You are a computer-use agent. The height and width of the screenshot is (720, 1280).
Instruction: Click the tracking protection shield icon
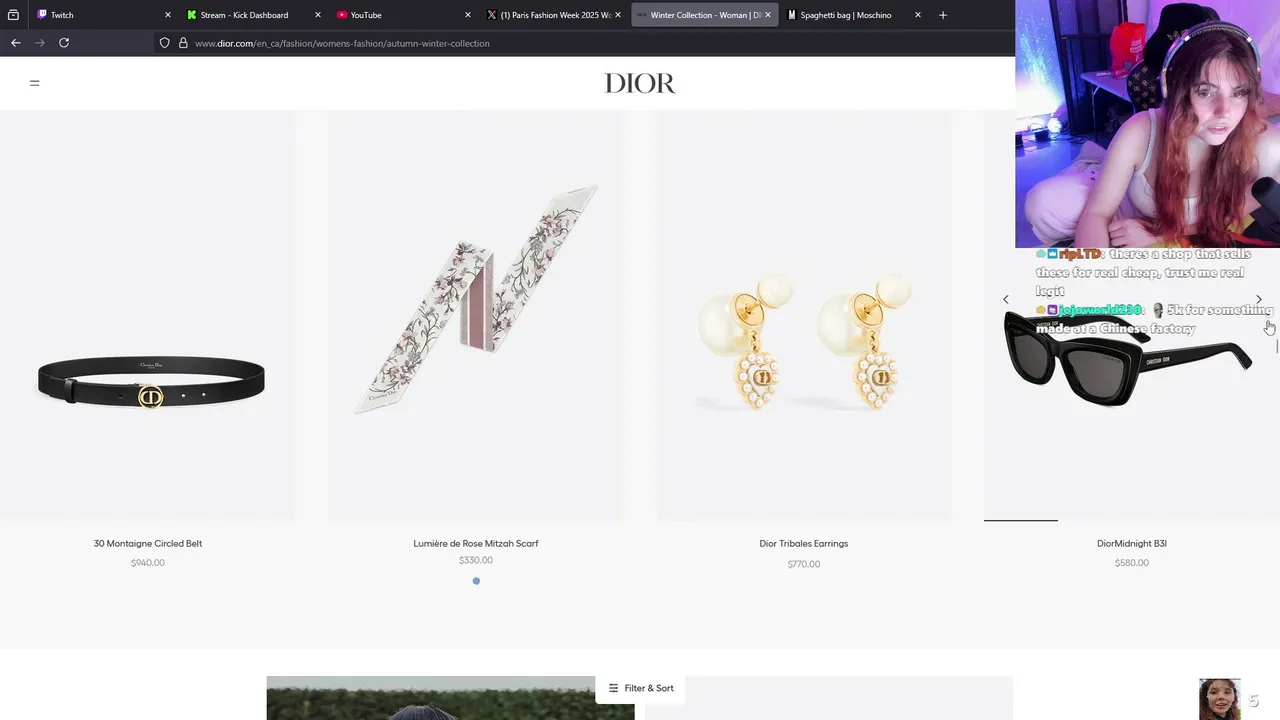click(165, 43)
